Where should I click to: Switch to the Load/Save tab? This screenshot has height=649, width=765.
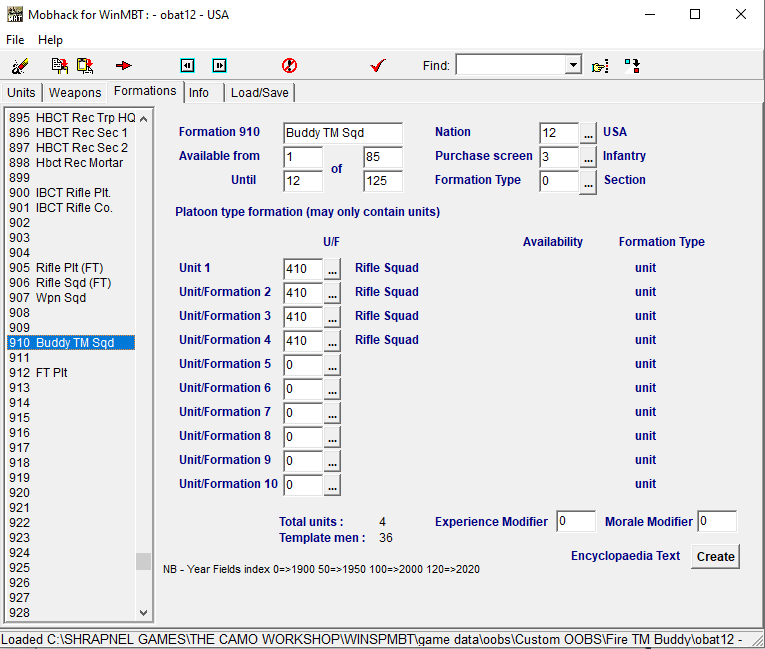tap(259, 93)
